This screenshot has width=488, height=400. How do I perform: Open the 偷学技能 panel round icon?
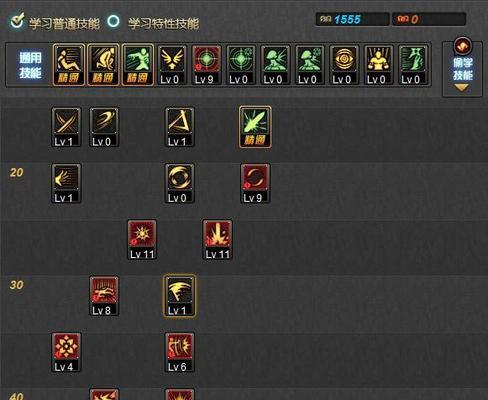pyautogui.click(x=463, y=46)
